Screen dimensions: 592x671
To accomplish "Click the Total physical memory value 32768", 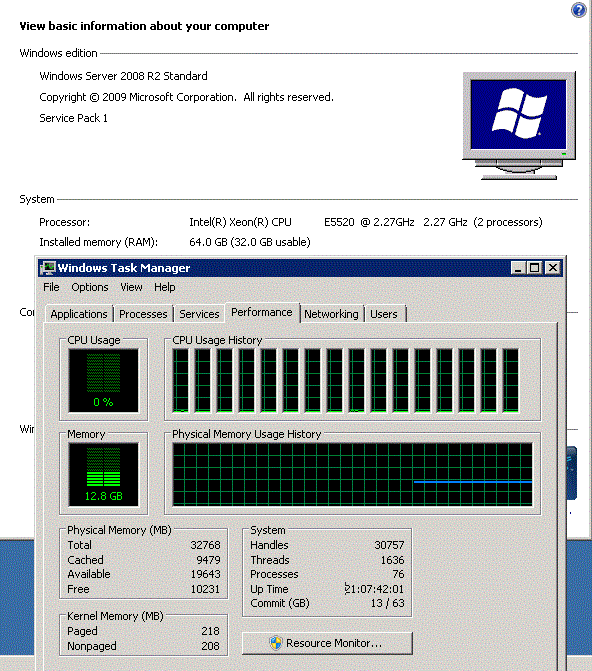I will click(205, 545).
